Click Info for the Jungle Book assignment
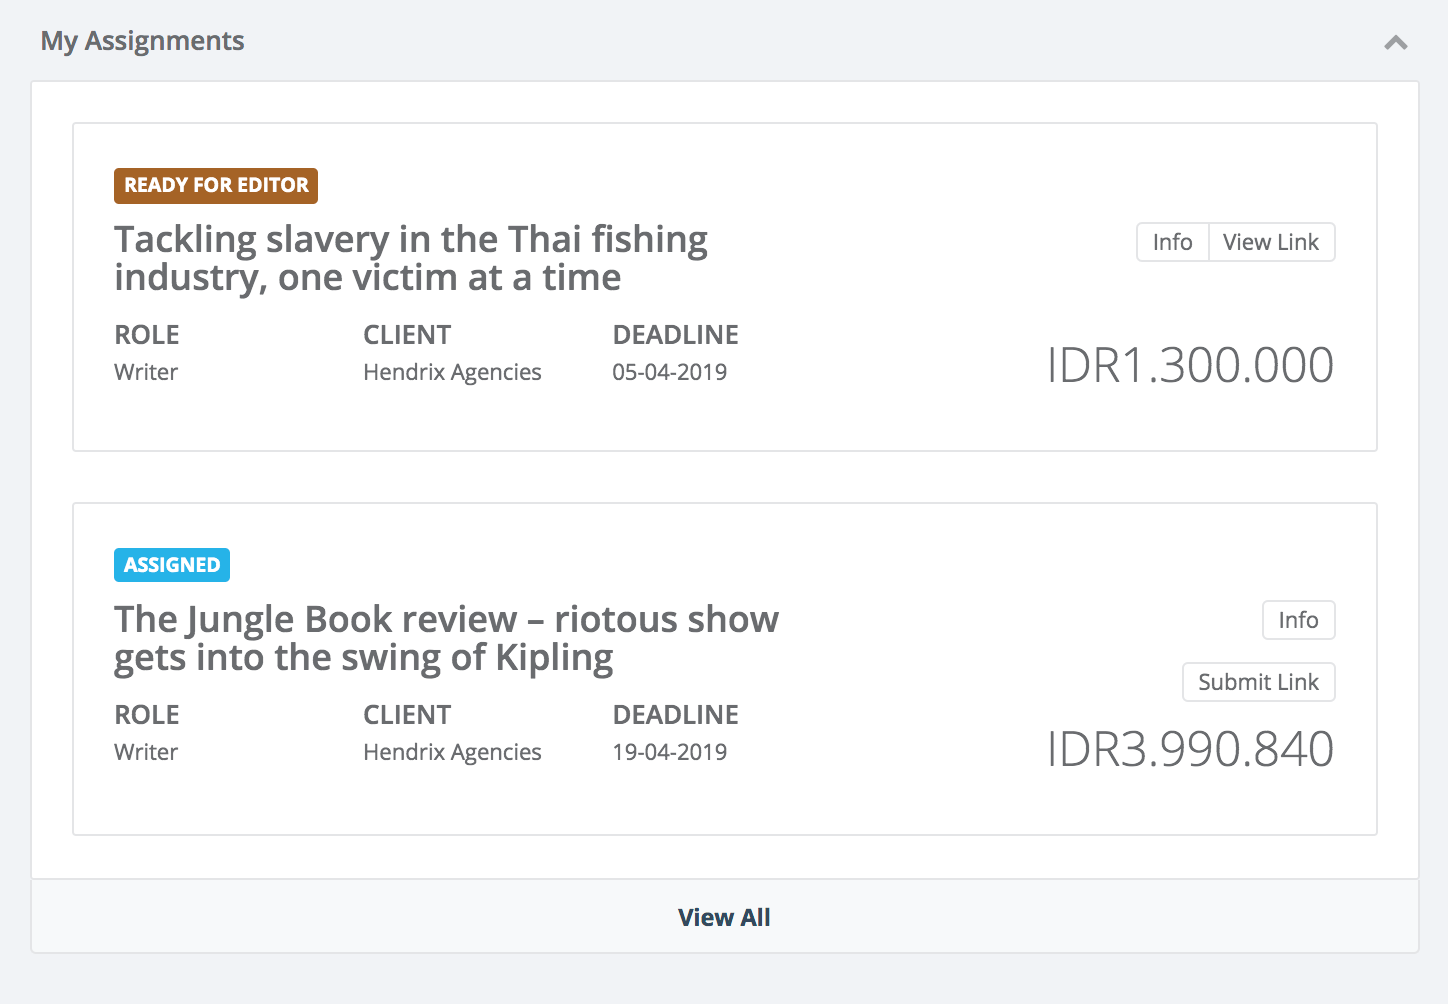Viewport: 1448px width, 1004px height. [1298, 620]
